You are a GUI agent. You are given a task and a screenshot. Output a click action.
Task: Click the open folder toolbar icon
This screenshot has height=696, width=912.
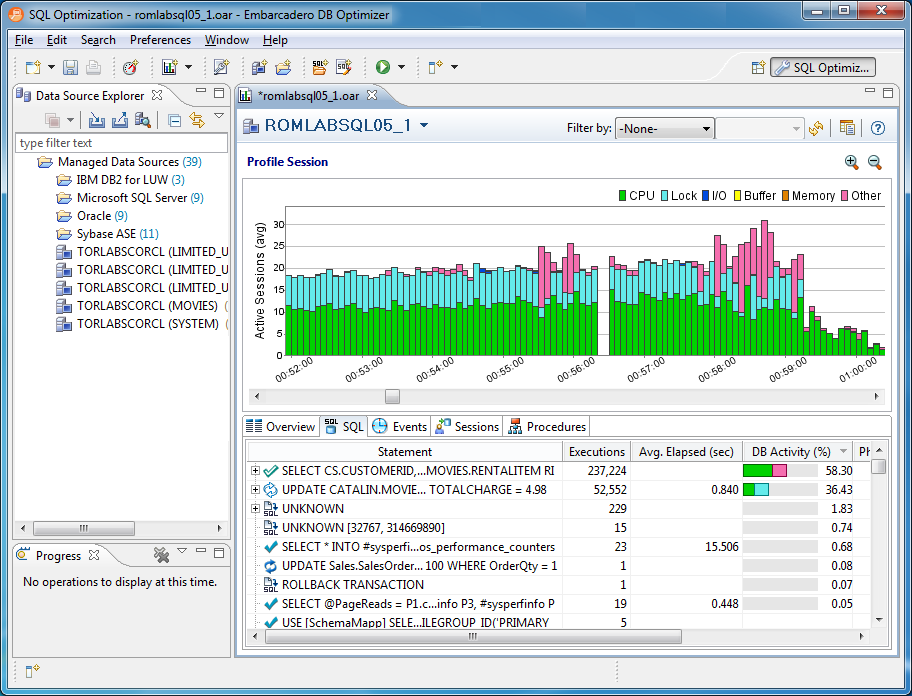283,67
